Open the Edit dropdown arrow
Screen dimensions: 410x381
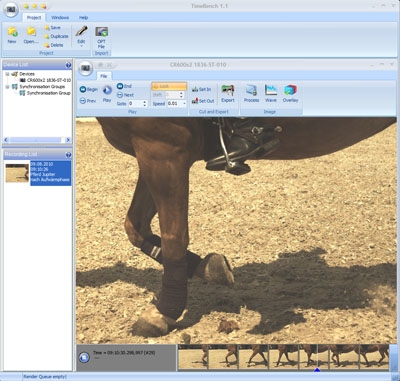pyautogui.click(x=81, y=46)
